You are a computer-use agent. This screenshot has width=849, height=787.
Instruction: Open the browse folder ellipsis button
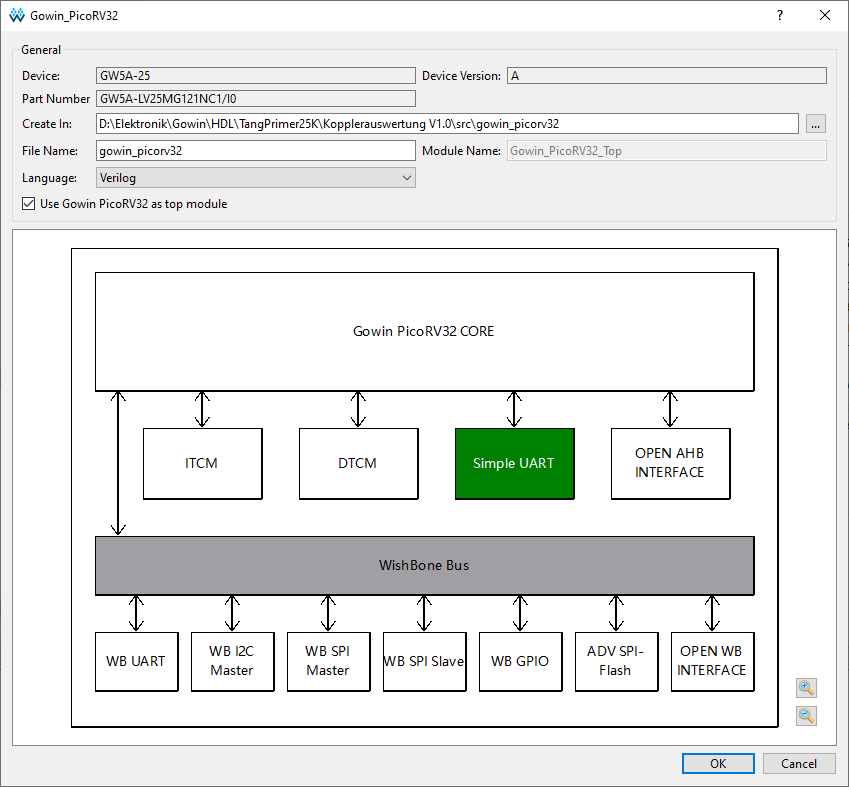[x=815, y=124]
